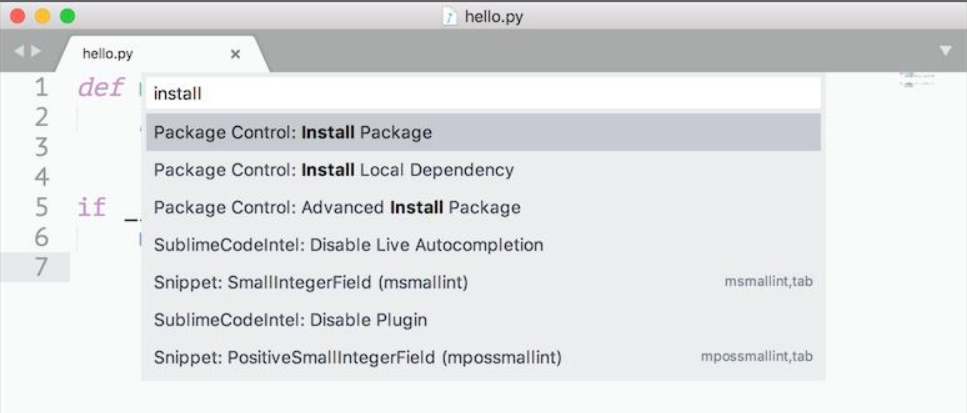This screenshot has height=413, width=967.
Task: Switch to the hello.py tab
Action: [x=108, y=54]
